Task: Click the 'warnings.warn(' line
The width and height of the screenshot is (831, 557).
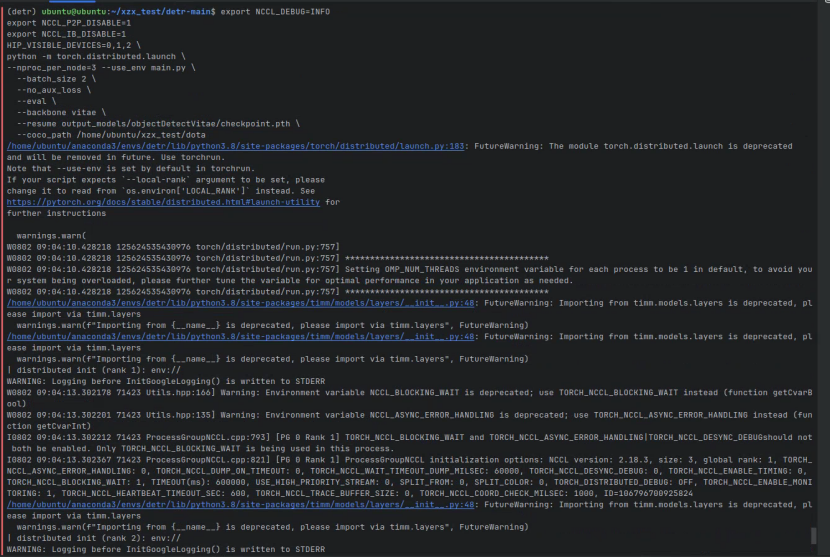Action: pyautogui.click(x=51, y=236)
